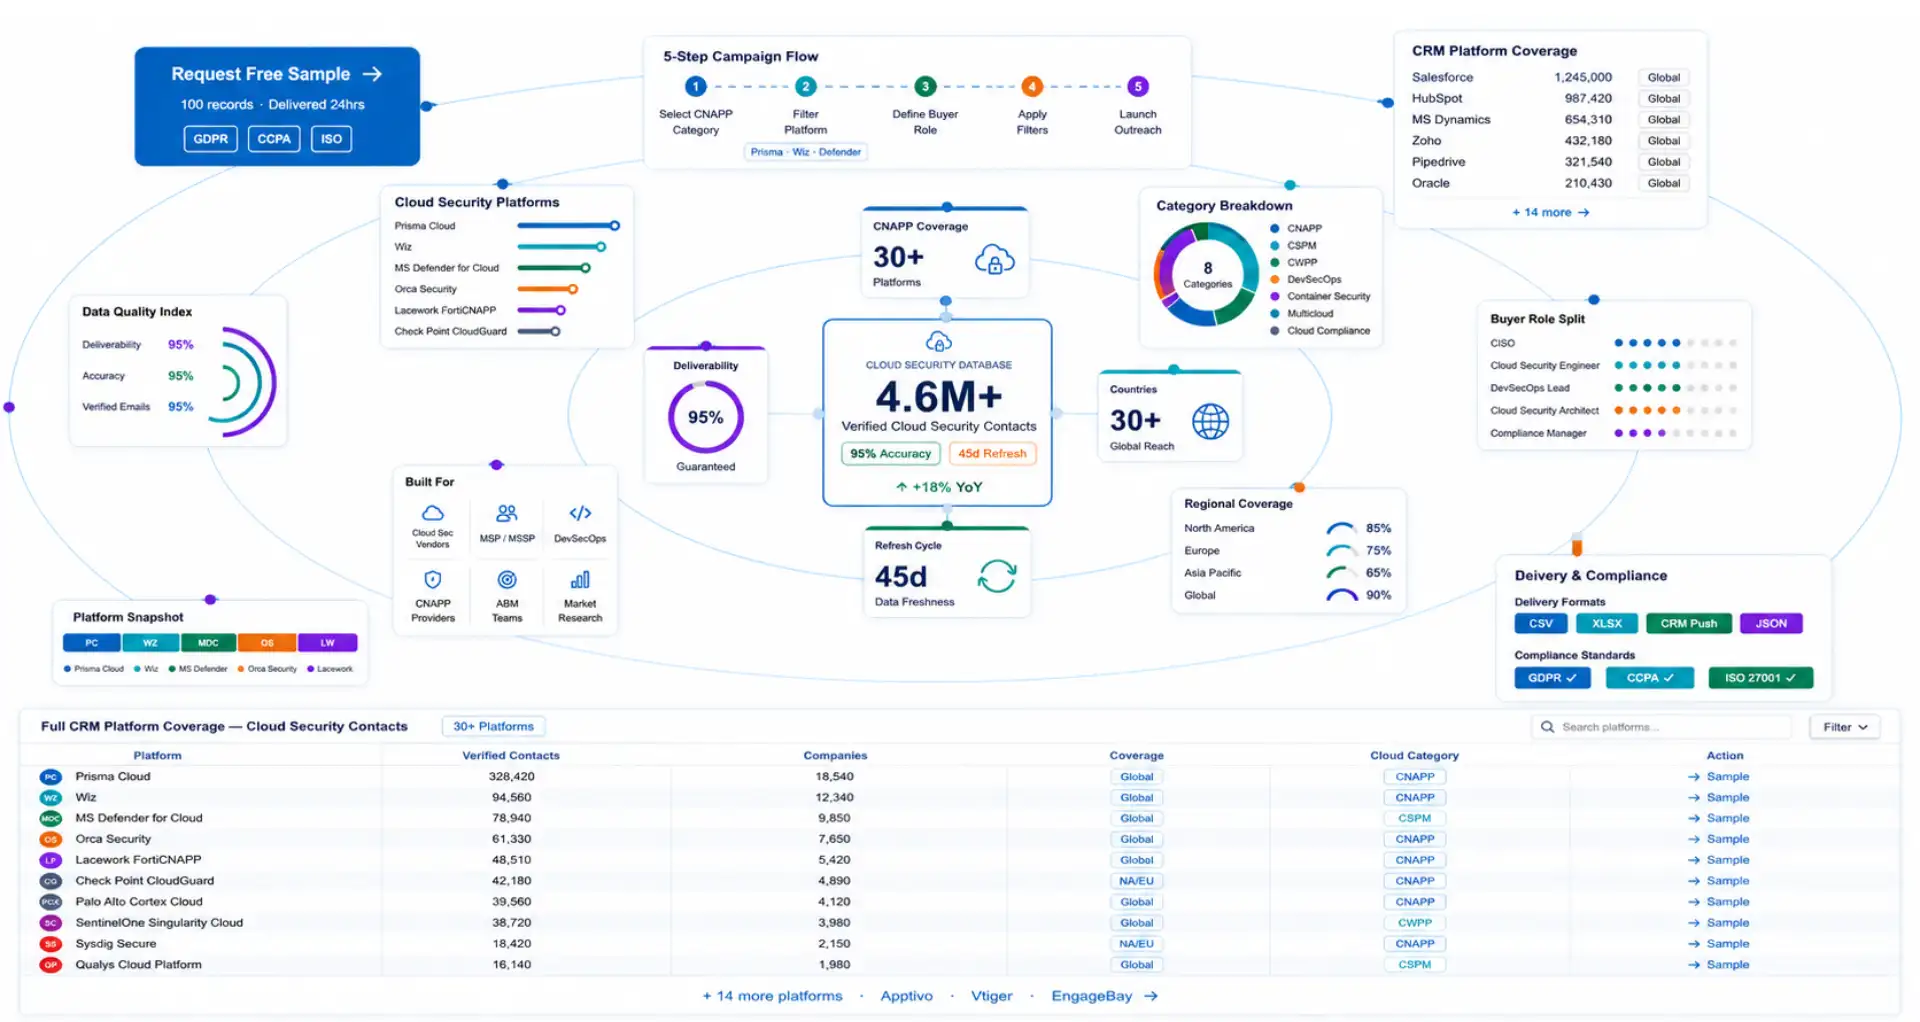
Task: Expand the + 14 more CRM platforms
Action: [x=1550, y=212]
